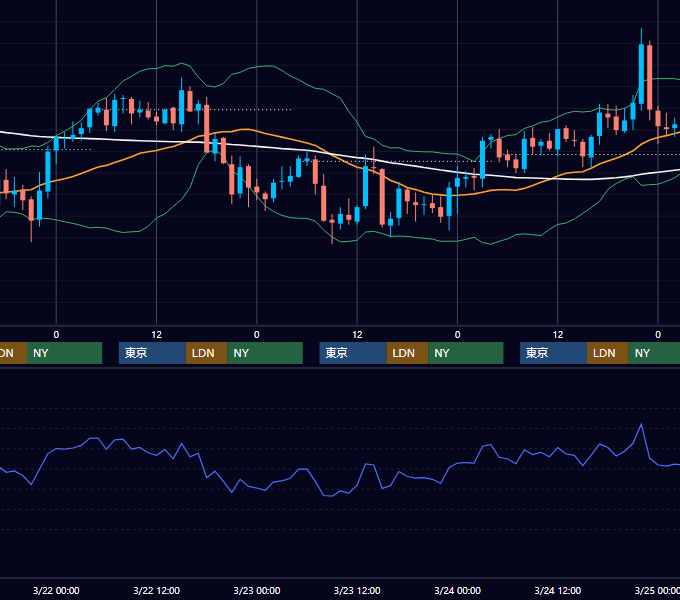Select the 東京 session block spanning 3/23 12:00
Screen dimensions: 680x600
click(353, 353)
